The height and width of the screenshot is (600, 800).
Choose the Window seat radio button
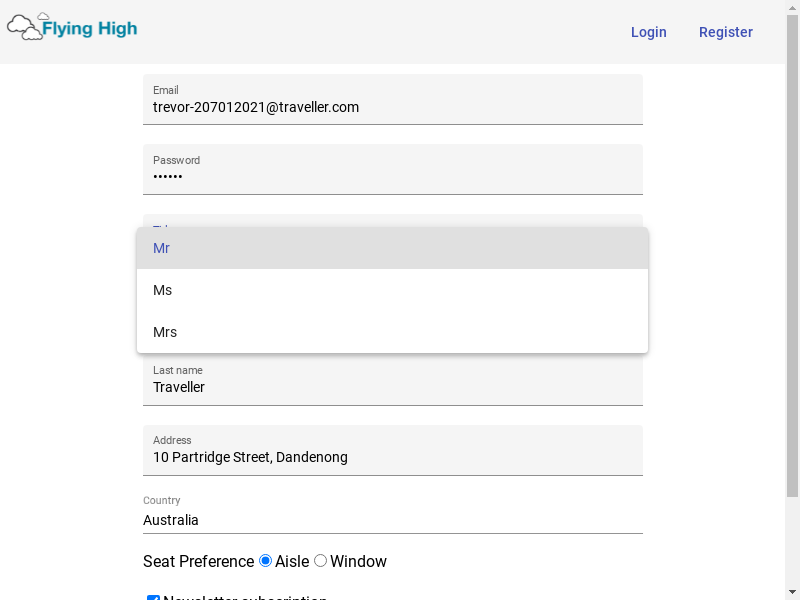tap(321, 561)
